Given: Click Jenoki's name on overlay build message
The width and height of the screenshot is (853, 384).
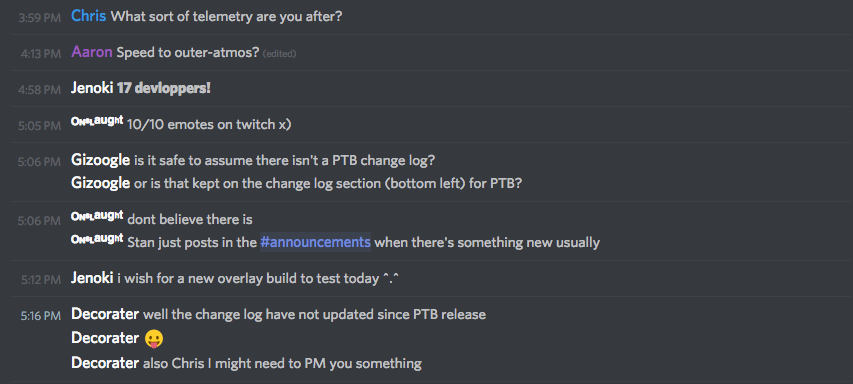Looking at the screenshot, I should point(92,278).
